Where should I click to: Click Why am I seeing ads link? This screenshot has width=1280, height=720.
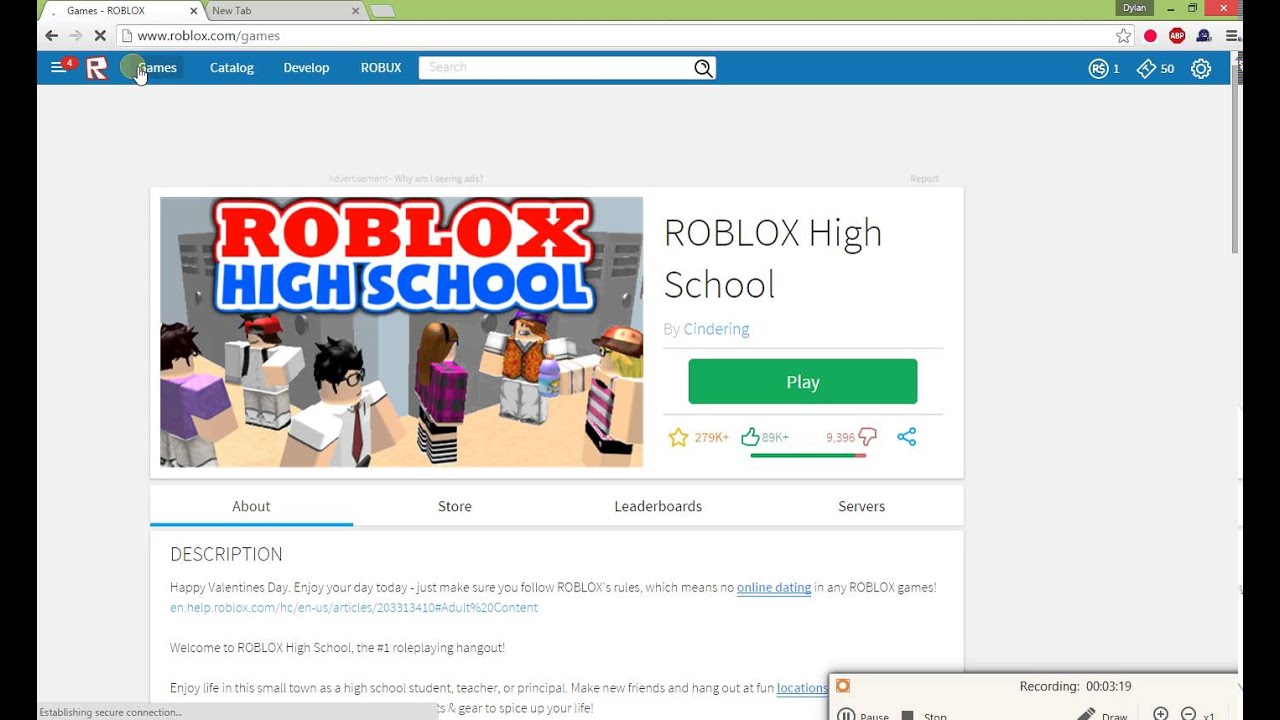pos(439,179)
